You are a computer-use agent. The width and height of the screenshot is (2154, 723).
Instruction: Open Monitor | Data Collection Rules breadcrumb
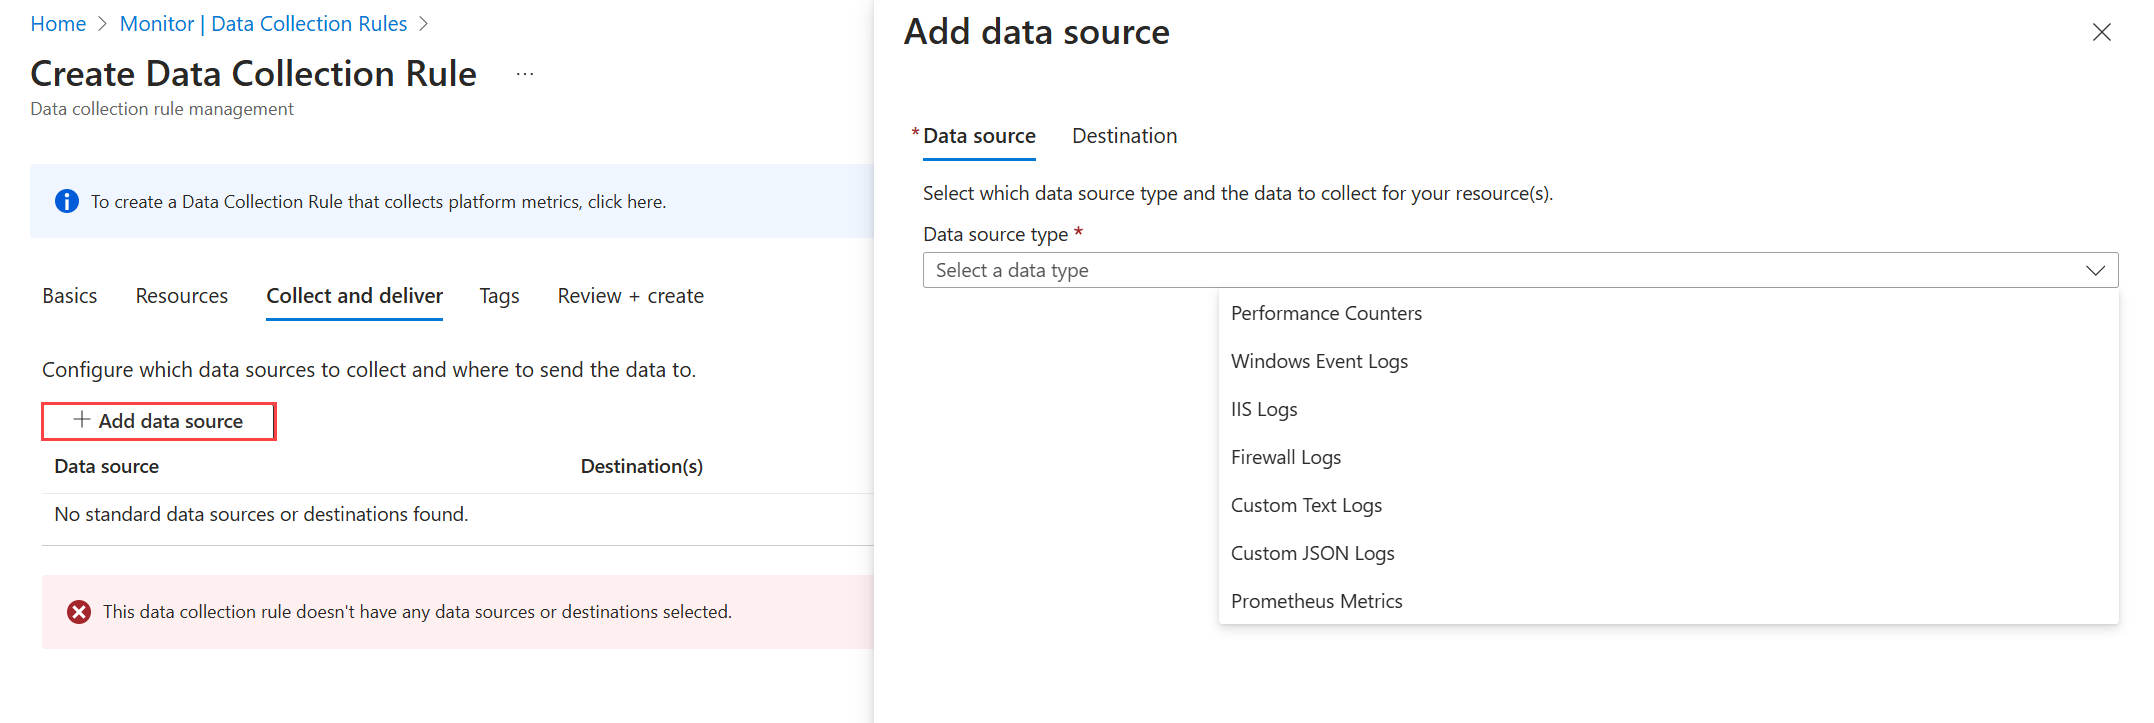263,24
